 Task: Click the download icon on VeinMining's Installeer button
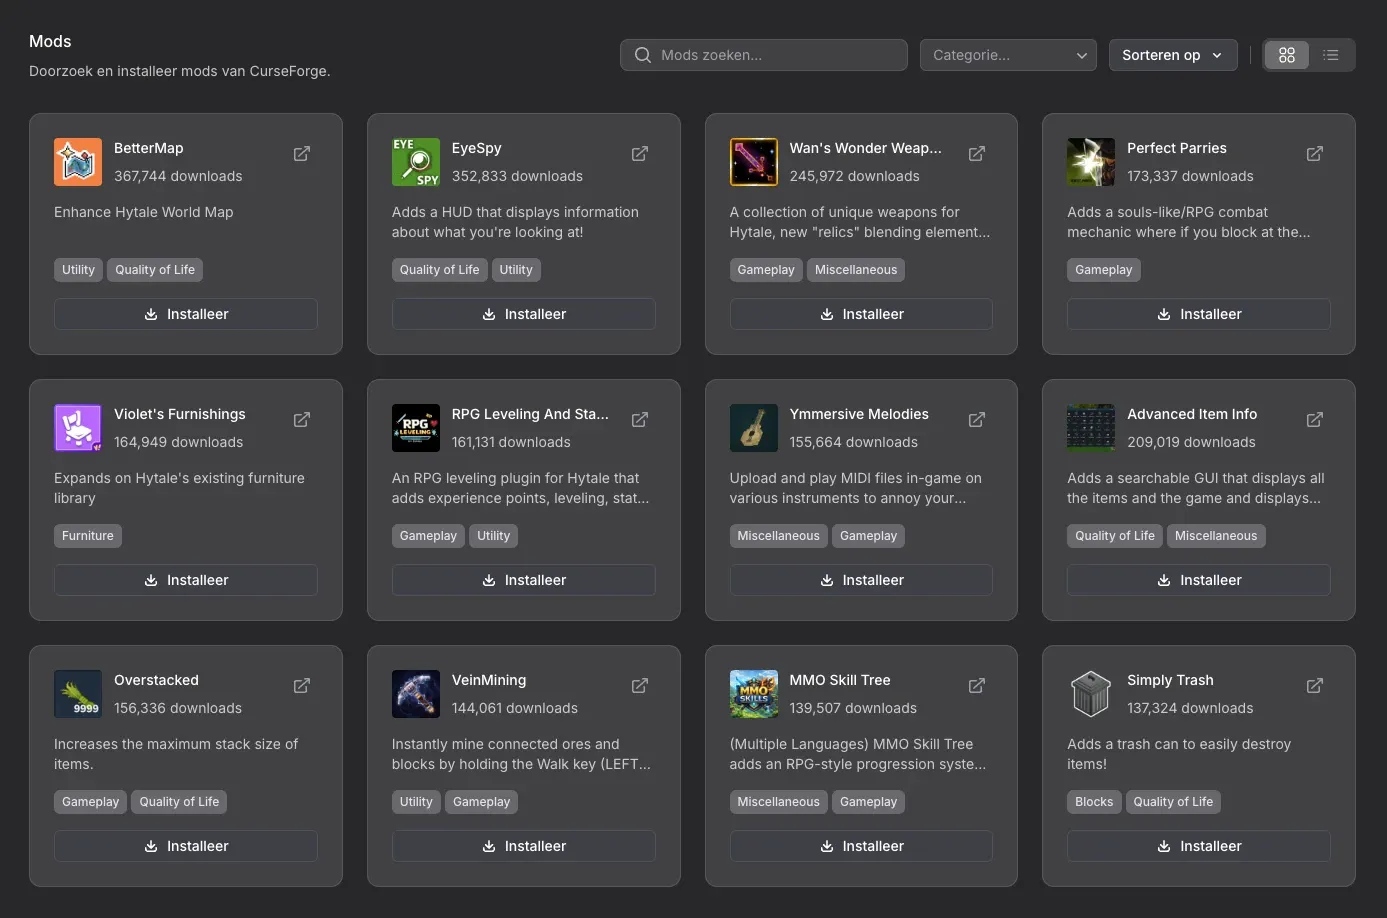pos(488,845)
